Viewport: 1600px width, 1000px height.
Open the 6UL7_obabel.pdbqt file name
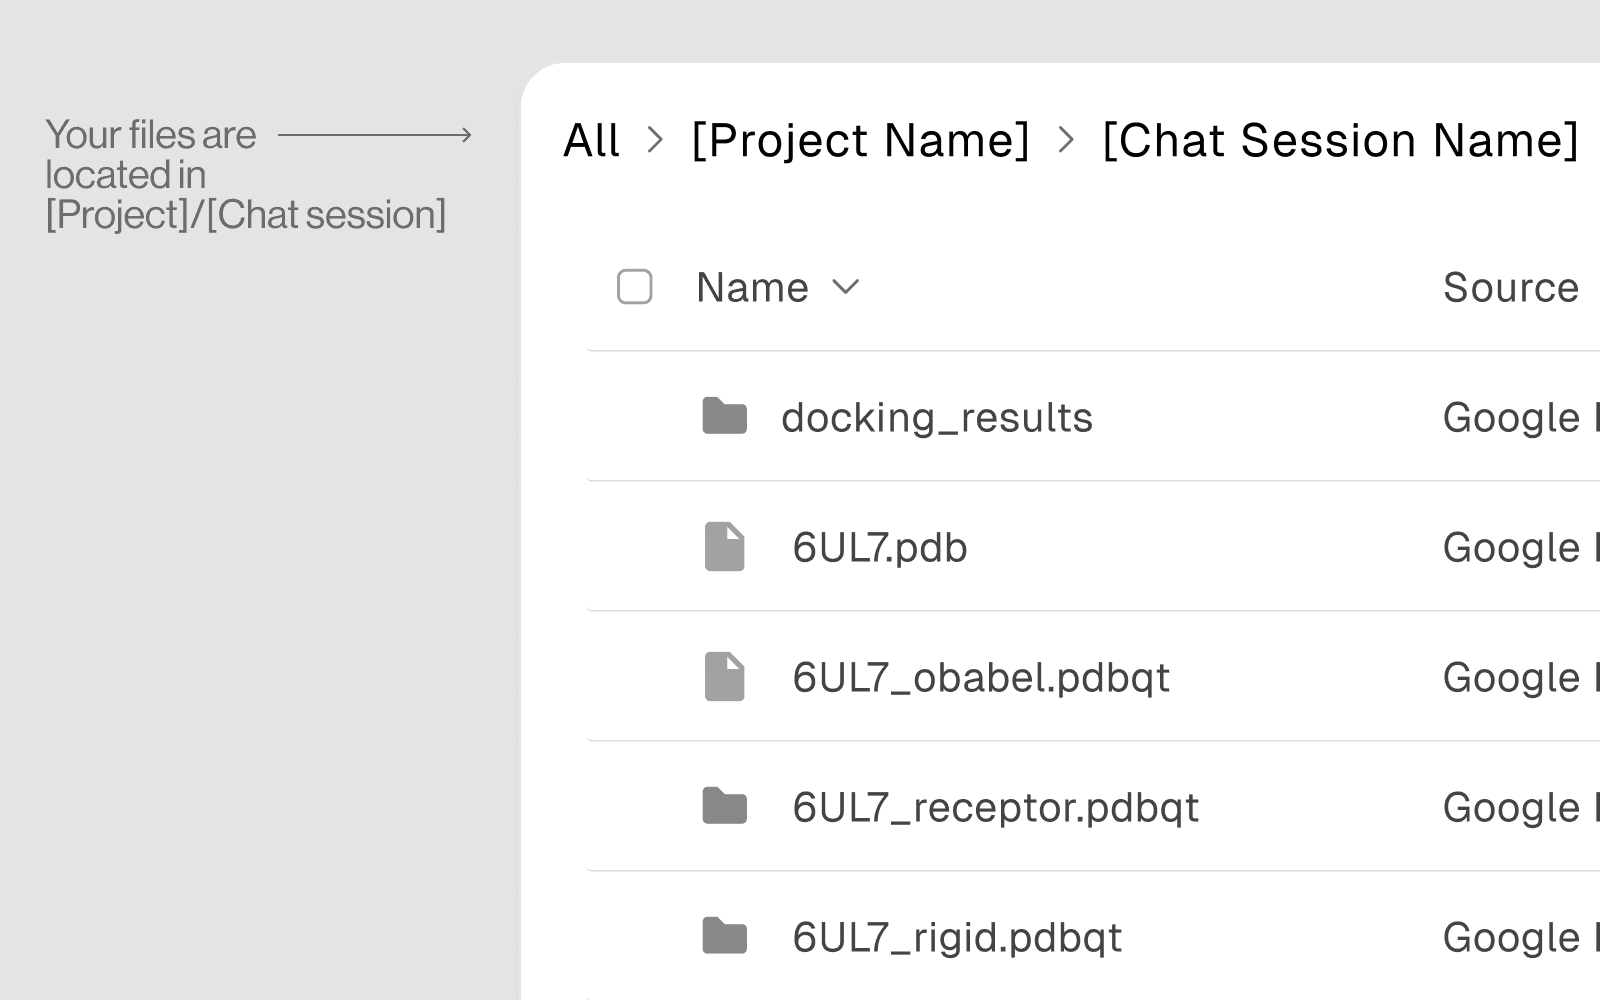click(981, 678)
